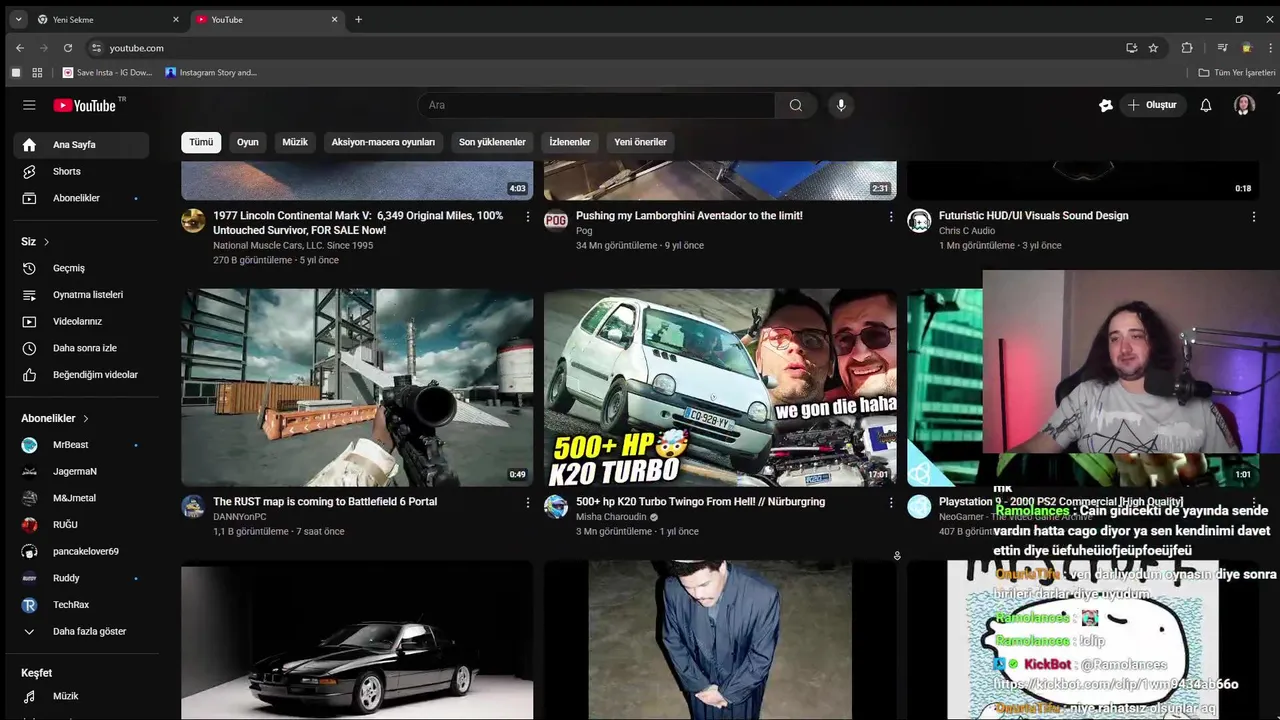Open DANNYonPC channel avatar

tap(193, 507)
